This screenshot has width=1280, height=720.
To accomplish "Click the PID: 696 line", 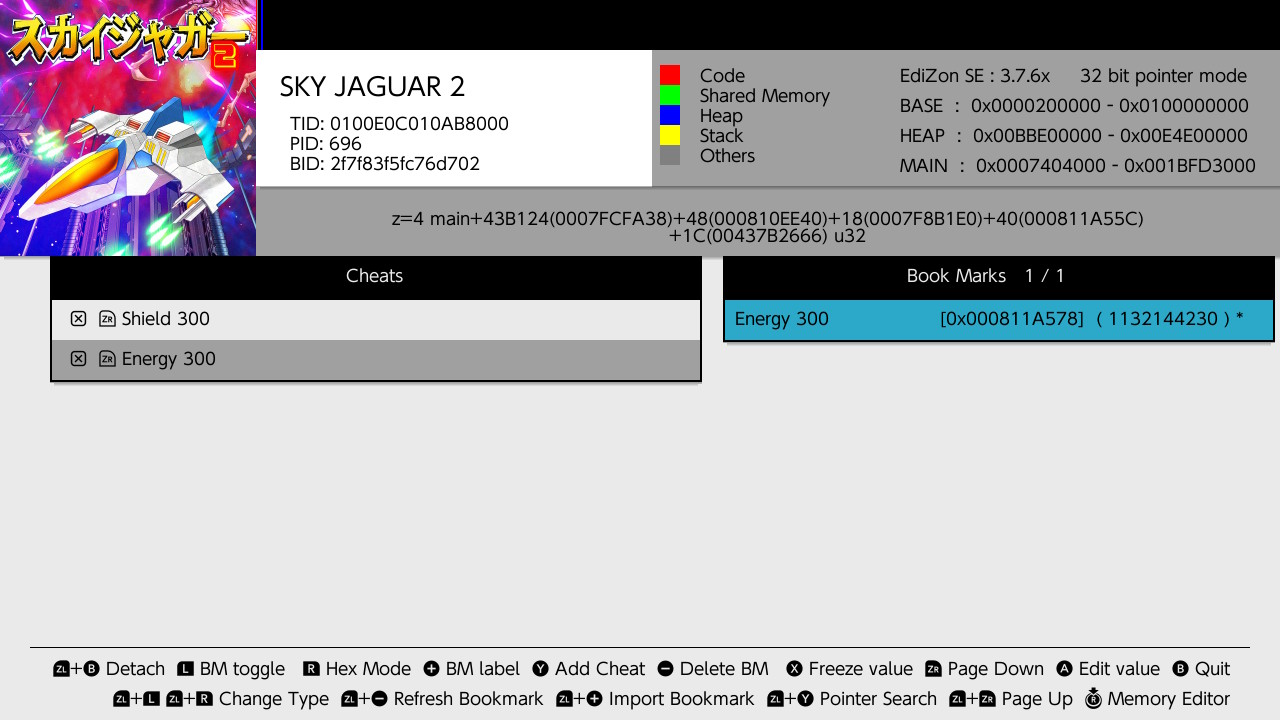I will (x=326, y=144).
